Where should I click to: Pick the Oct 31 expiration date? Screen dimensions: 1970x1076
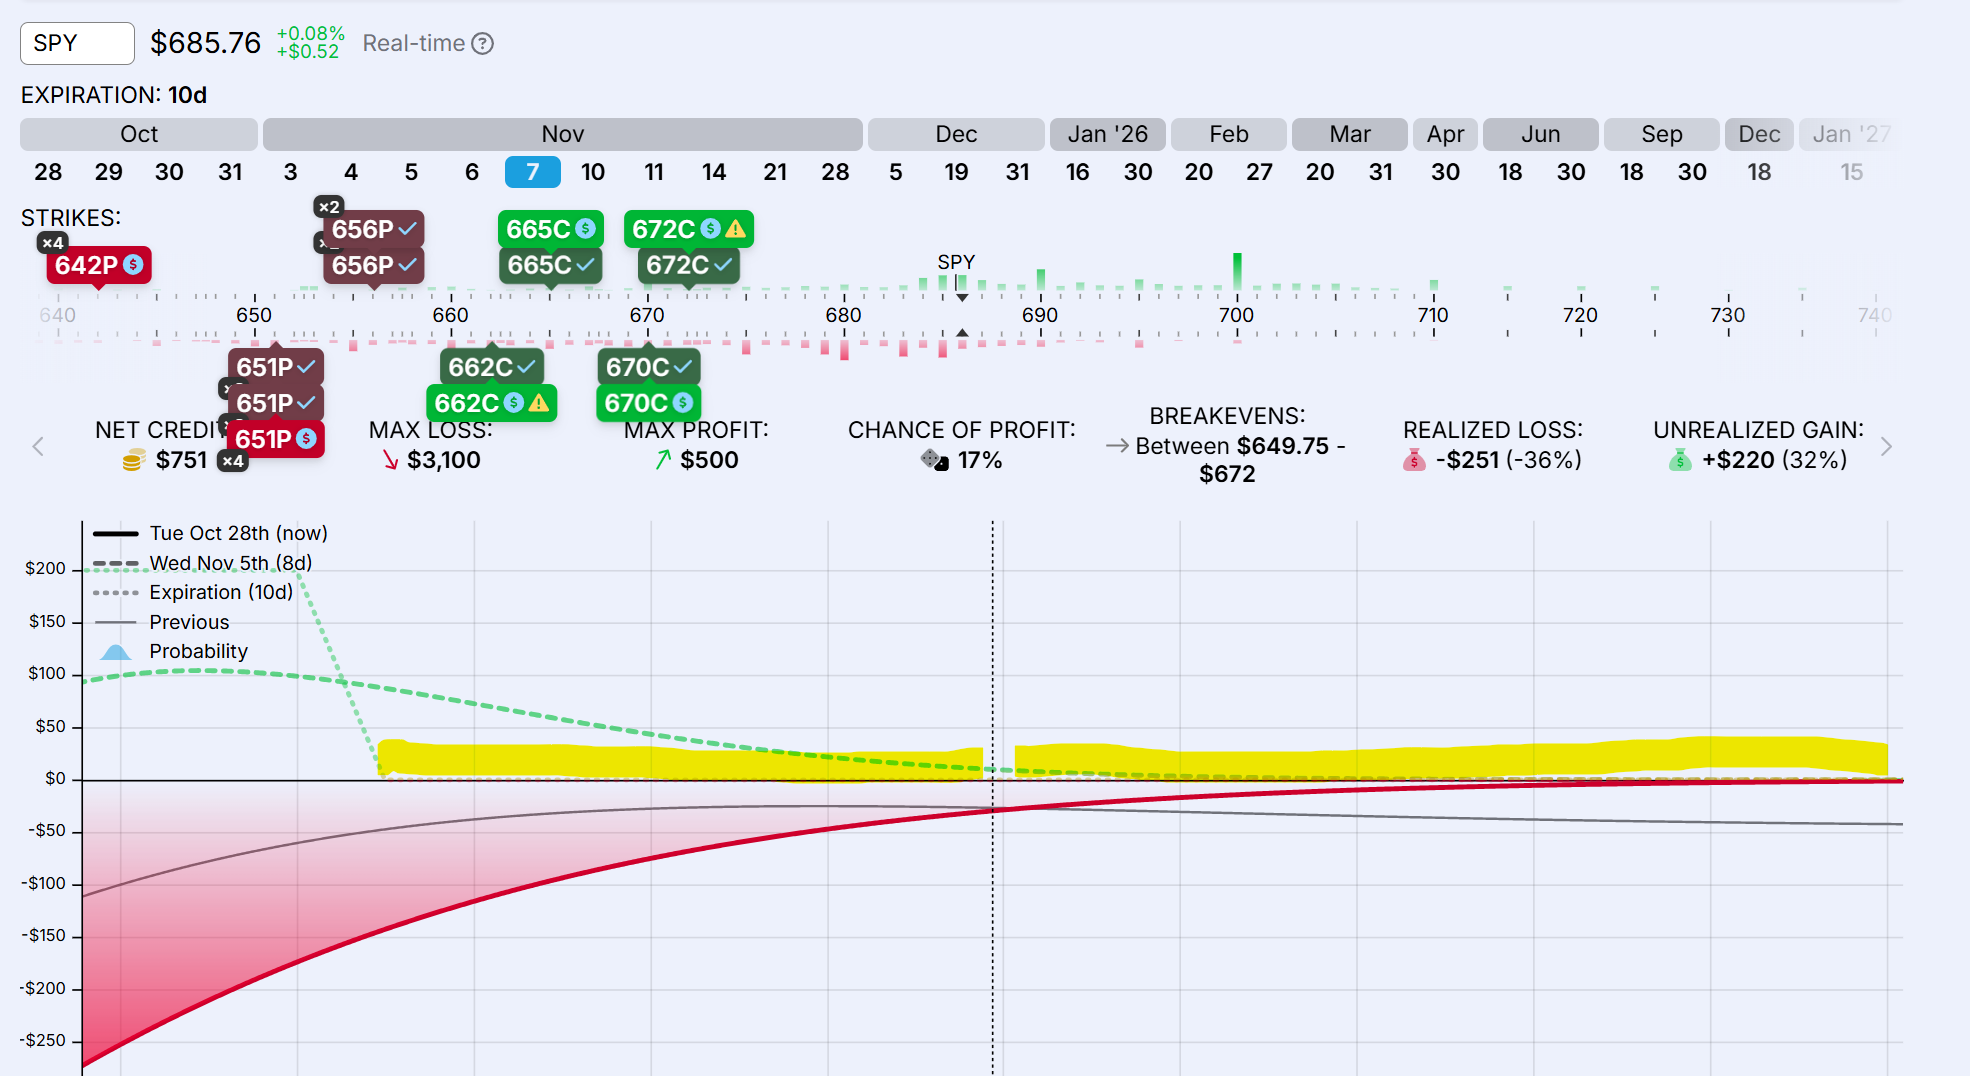pyautogui.click(x=230, y=172)
